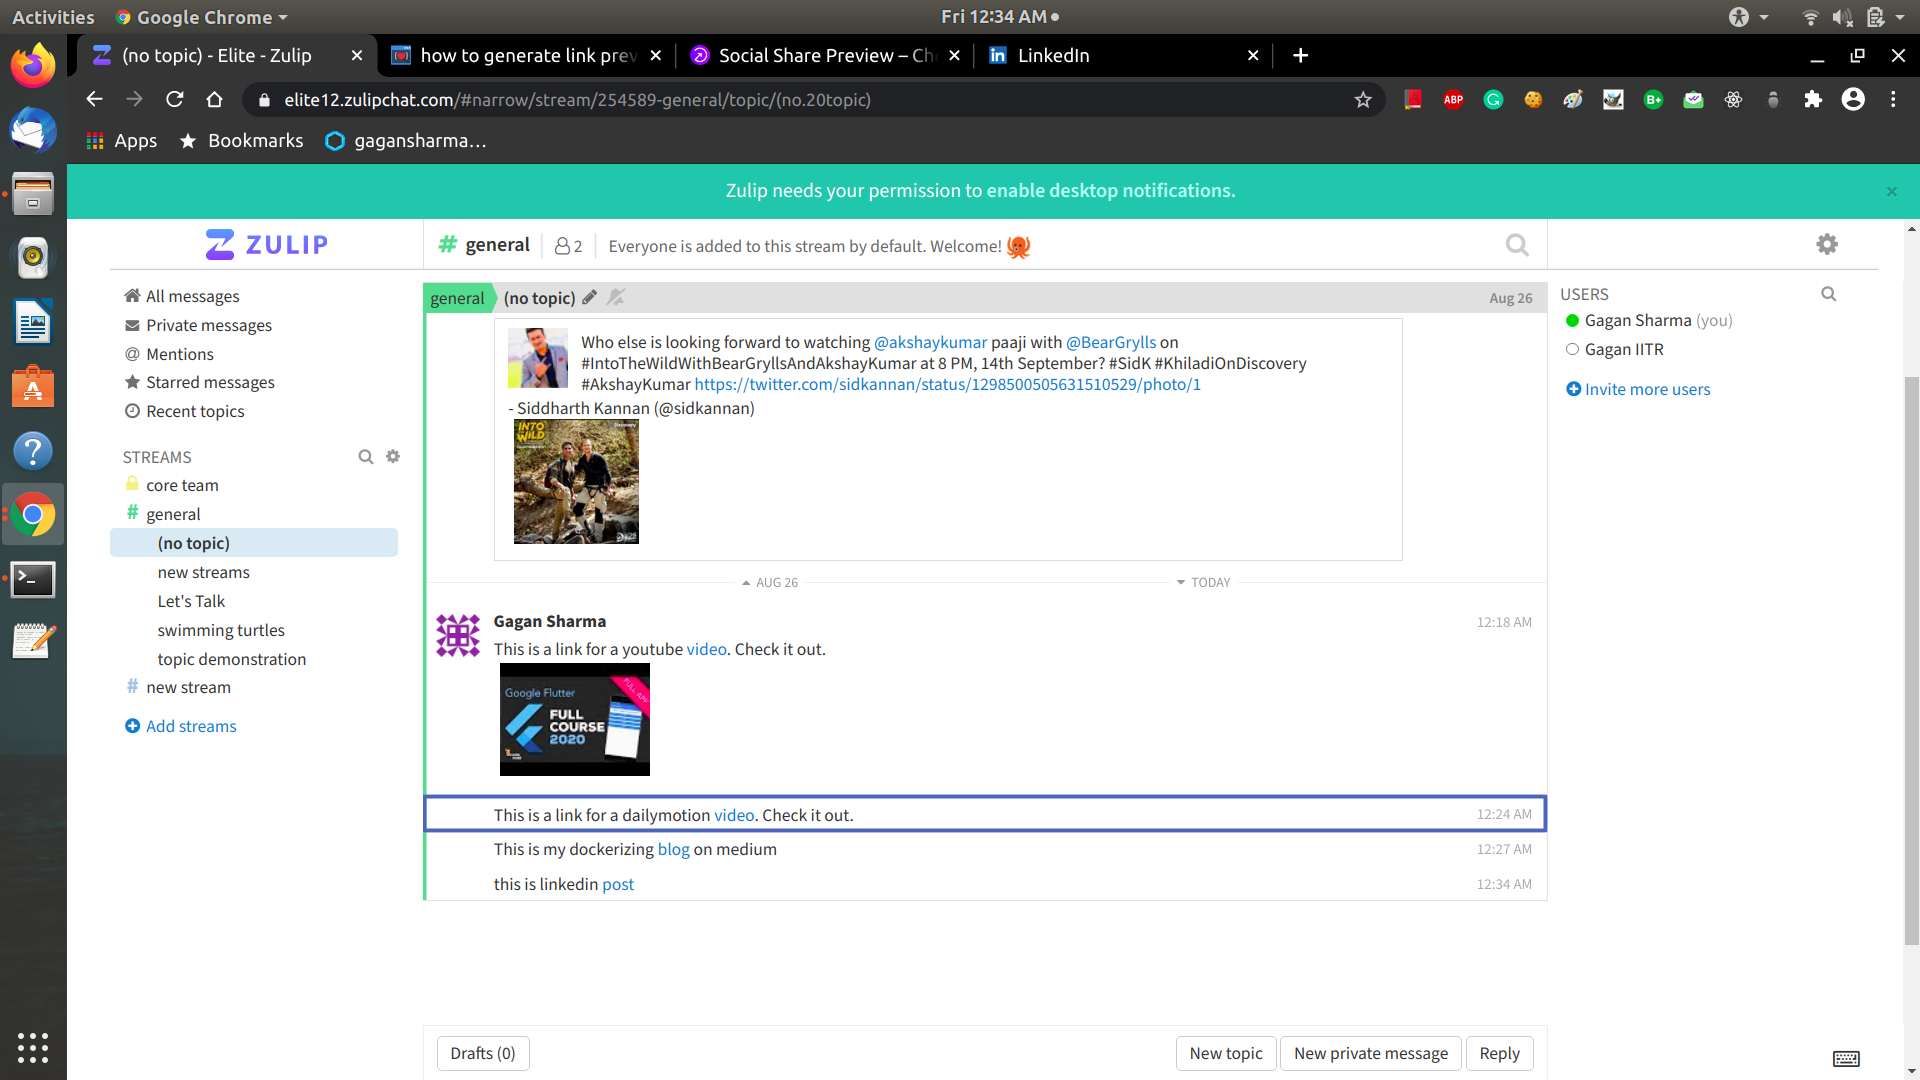Open the system status menu arrow
The height and width of the screenshot is (1080, 1920).
1899,17
